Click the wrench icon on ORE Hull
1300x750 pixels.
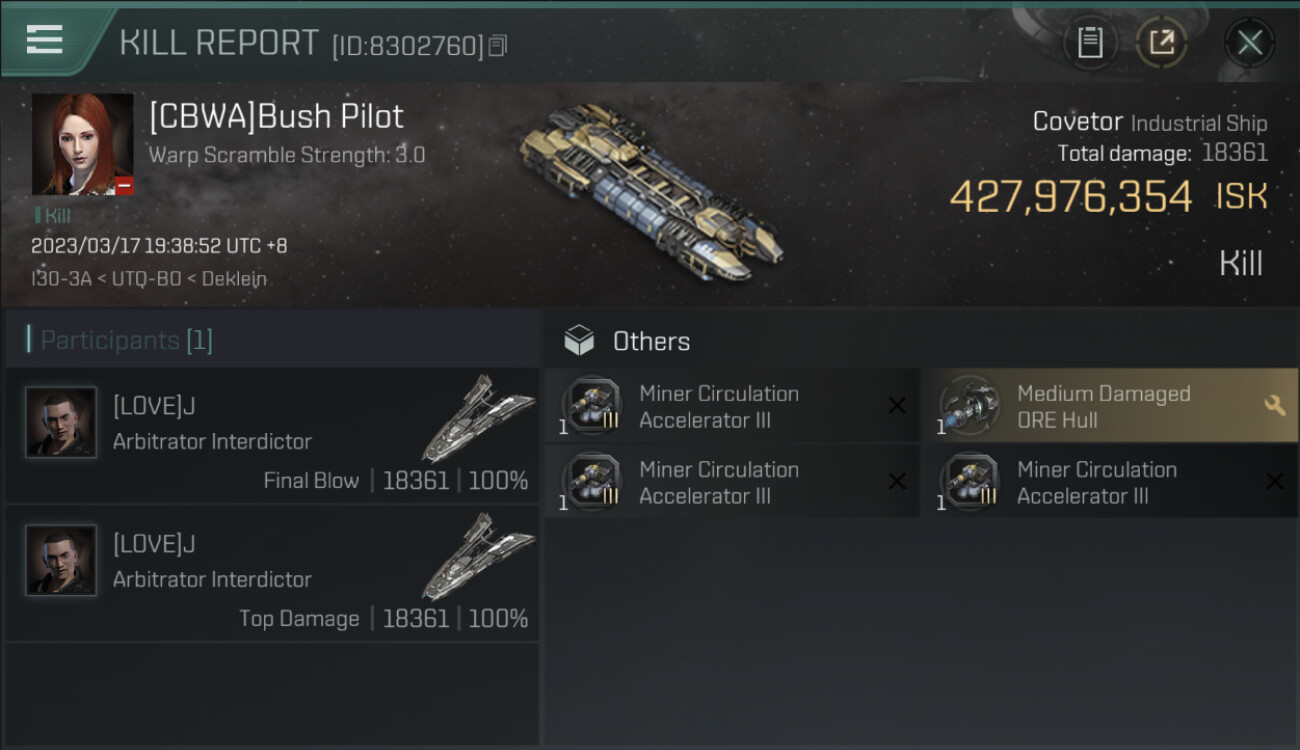click(1274, 405)
